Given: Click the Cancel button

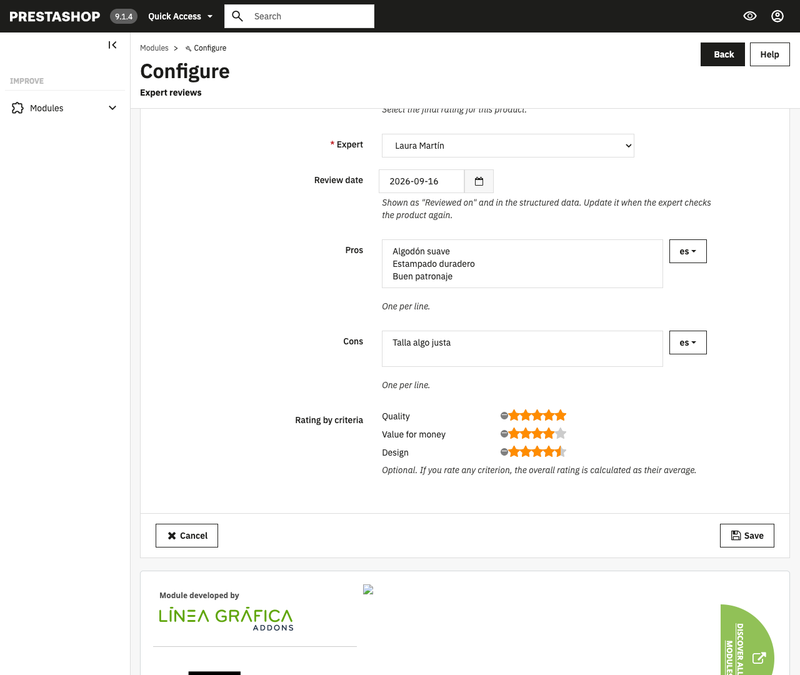Looking at the screenshot, I should (187, 535).
